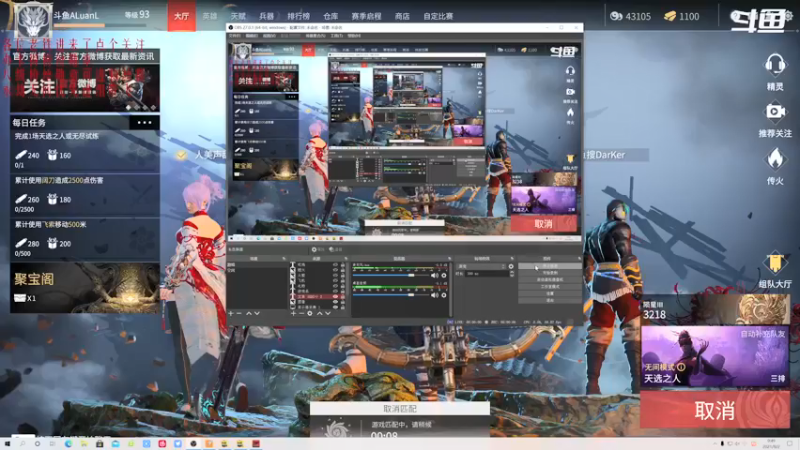This screenshot has width=800, height=450.
Task: Open 设置 from OBS controls
Action: 549,294
